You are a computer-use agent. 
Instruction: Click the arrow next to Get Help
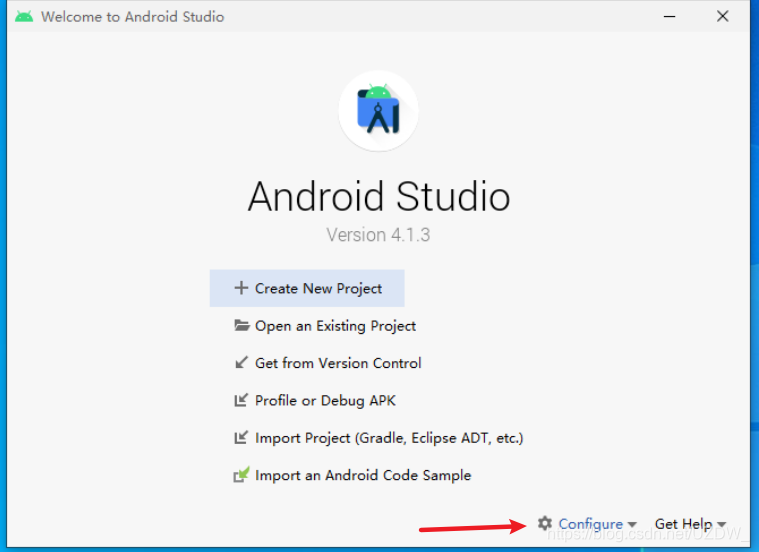tap(722, 525)
